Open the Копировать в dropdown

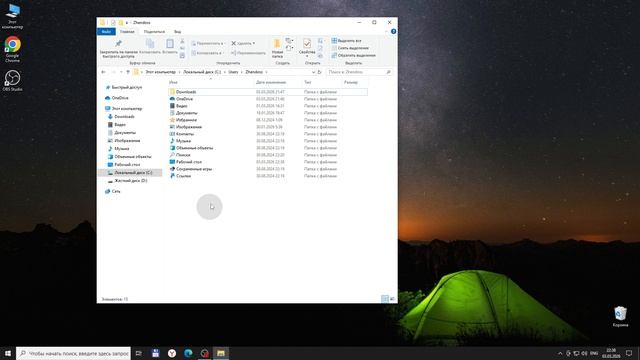click(x=207, y=53)
